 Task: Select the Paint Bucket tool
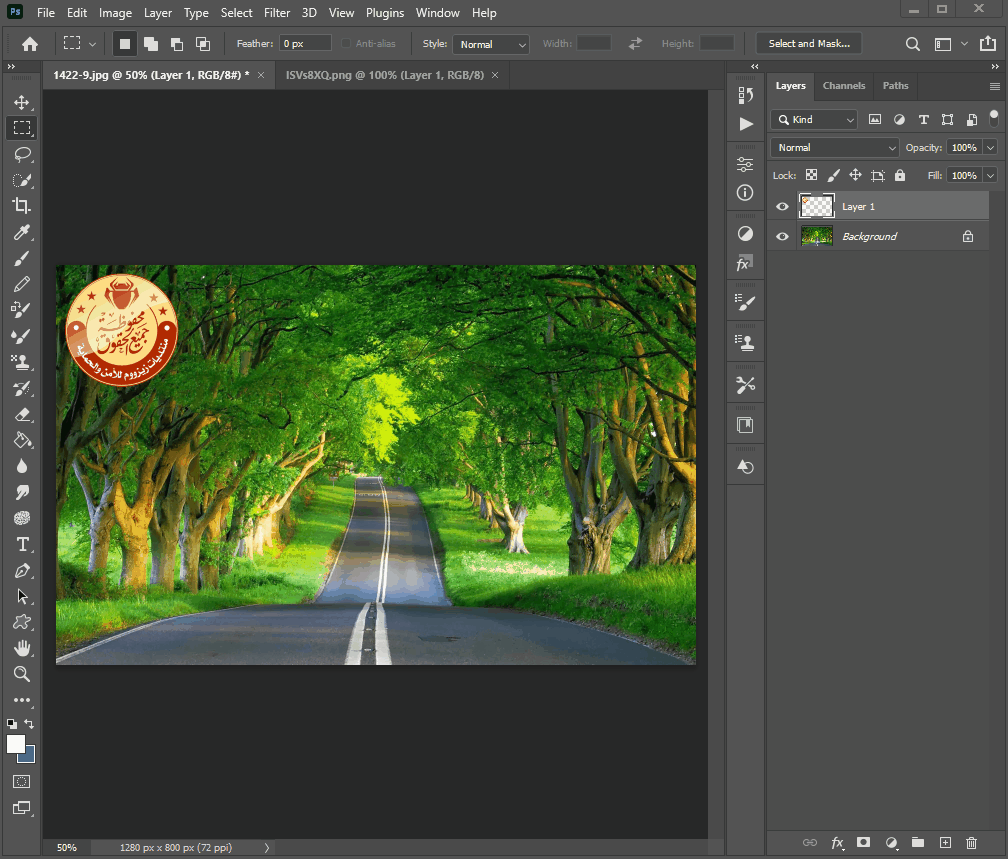click(x=22, y=440)
